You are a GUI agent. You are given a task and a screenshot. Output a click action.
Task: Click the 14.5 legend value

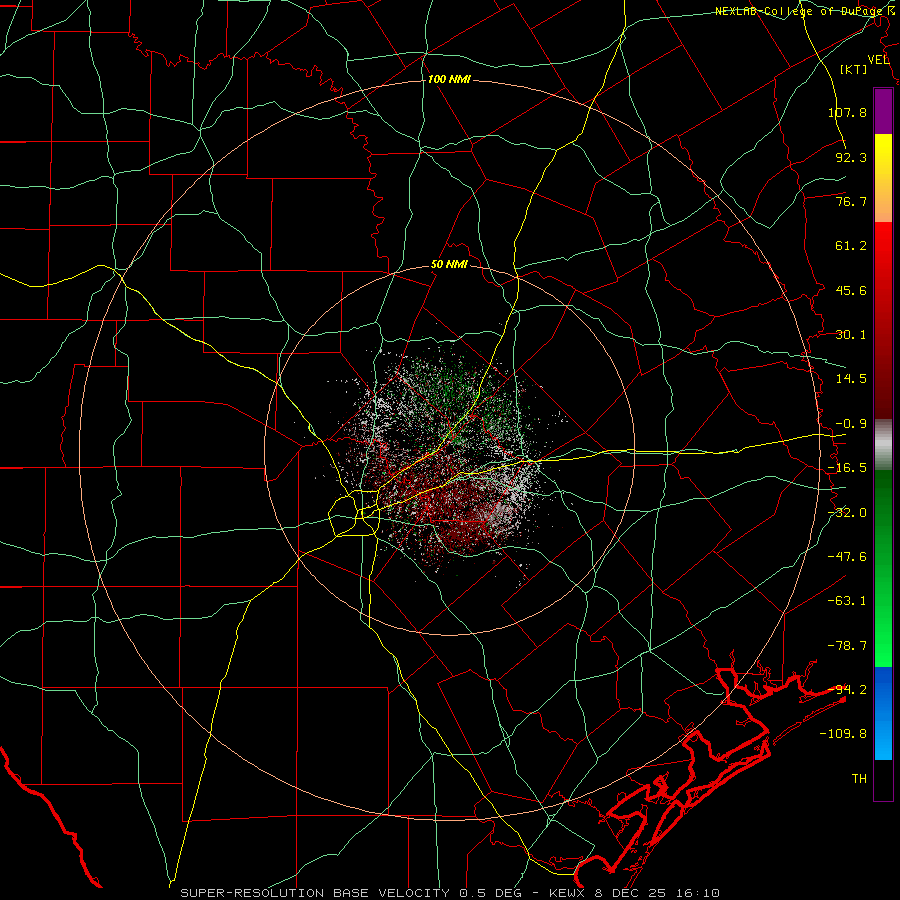[x=851, y=379]
